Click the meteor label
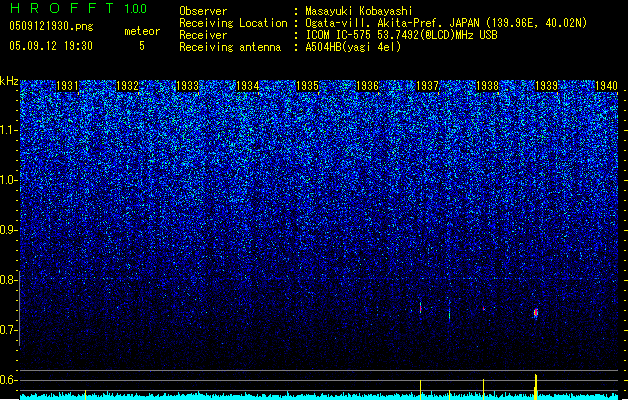The width and height of the screenshot is (629, 400). pyautogui.click(x=142, y=31)
